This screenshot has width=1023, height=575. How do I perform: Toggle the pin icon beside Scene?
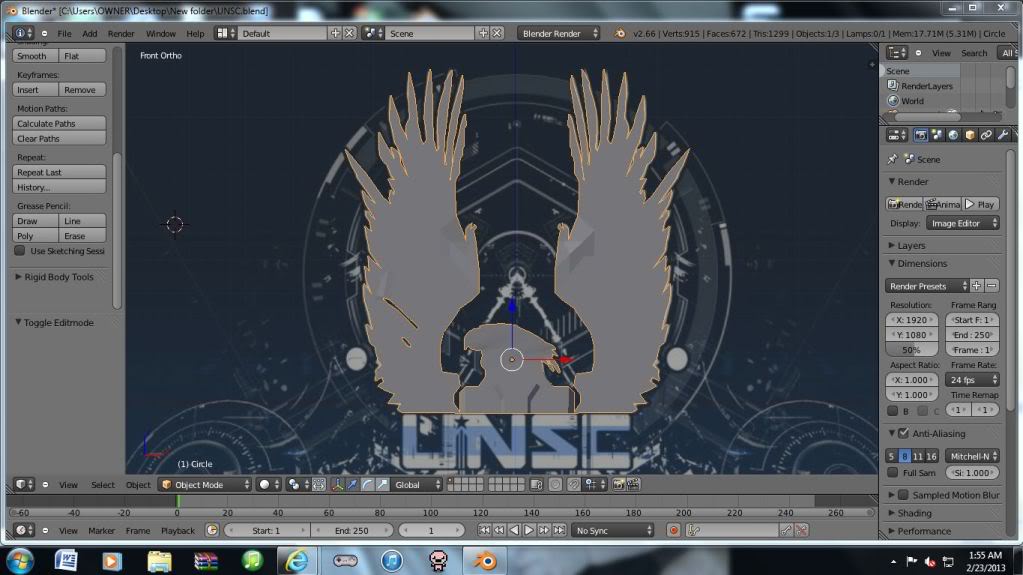pos(893,159)
